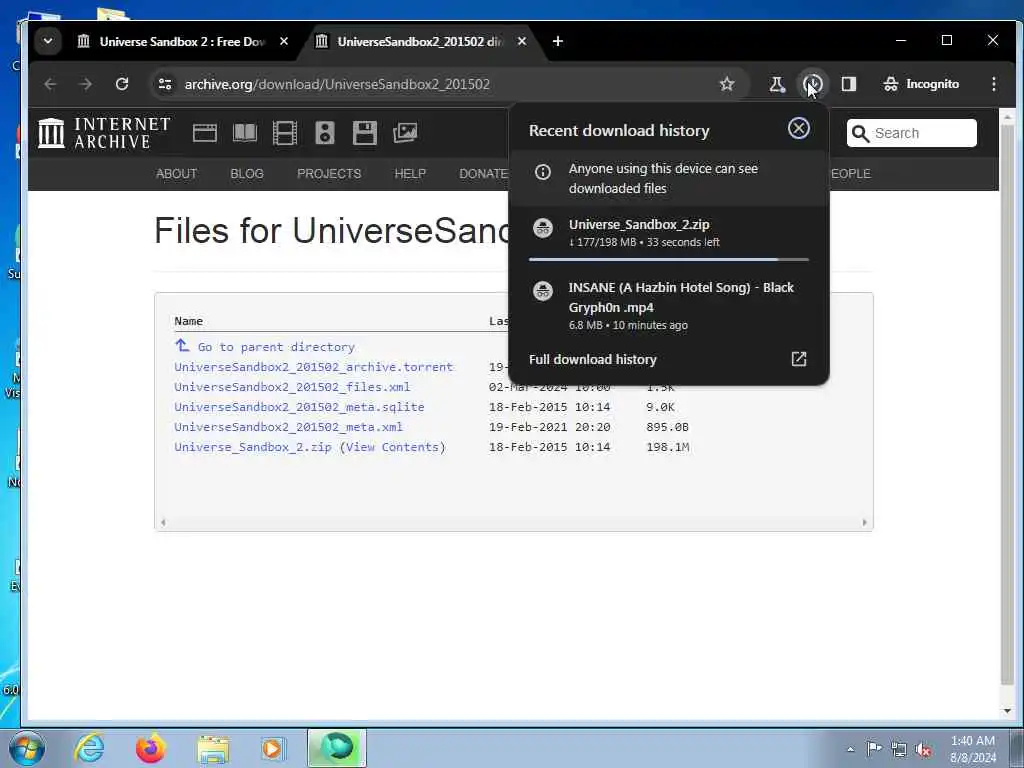
Task: Click the file list's right scroll arrow
Action: click(865, 522)
